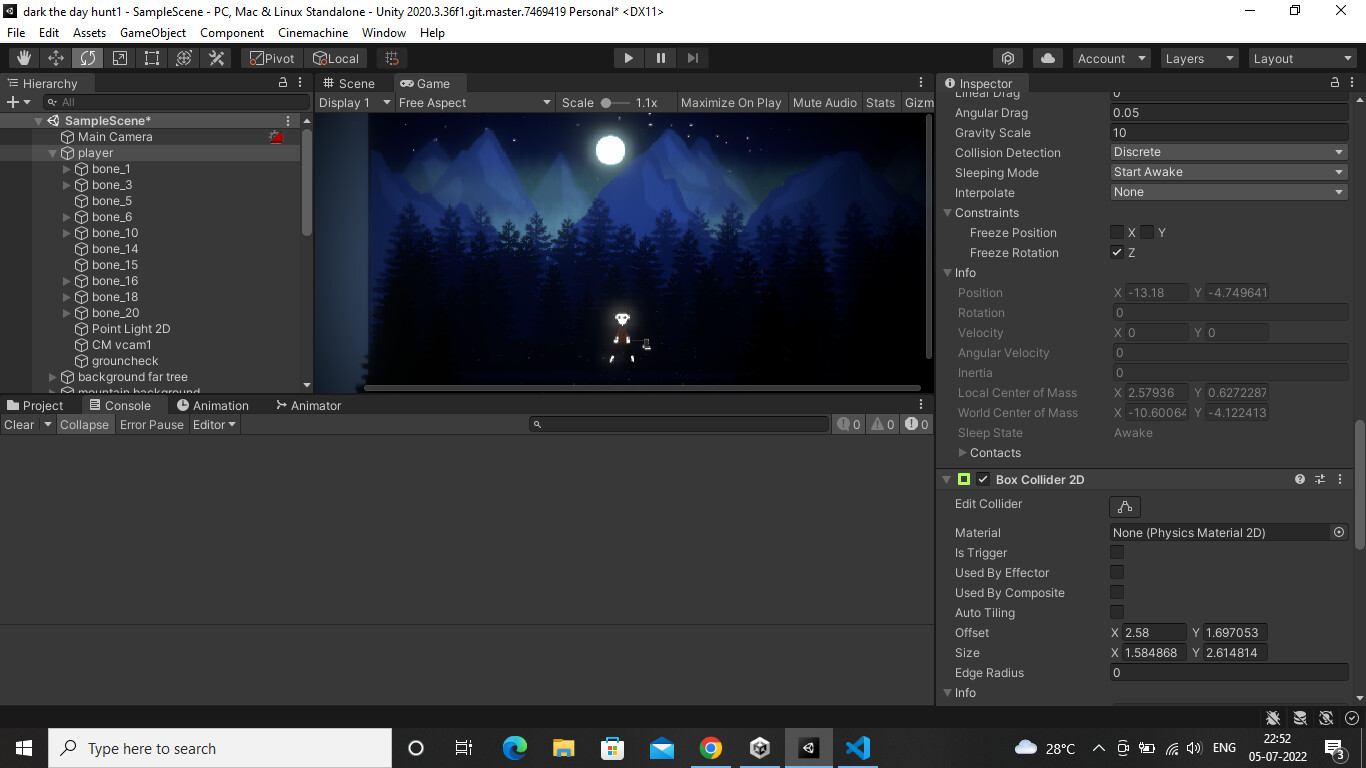
Task: Click the Play button
Action: 628,58
